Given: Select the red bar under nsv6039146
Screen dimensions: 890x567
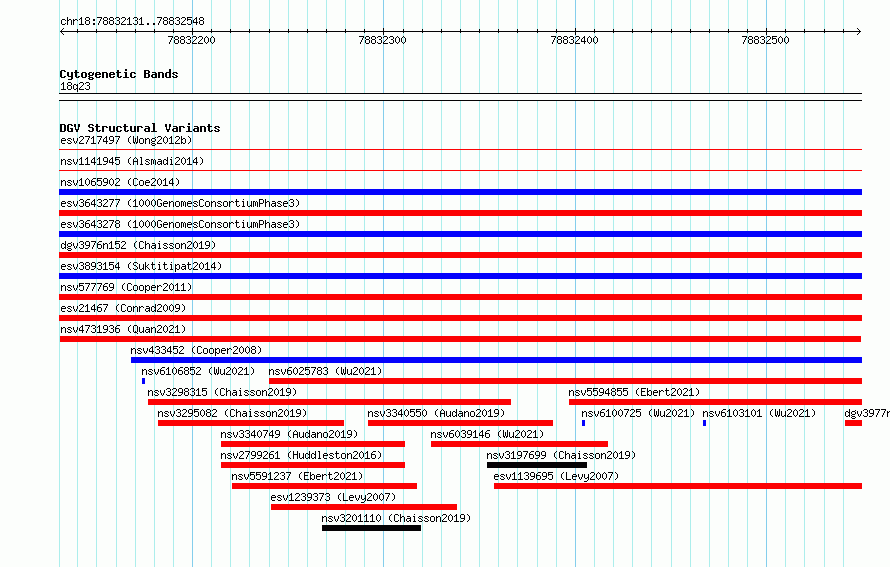Looking at the screenshot, I should 519,444.
